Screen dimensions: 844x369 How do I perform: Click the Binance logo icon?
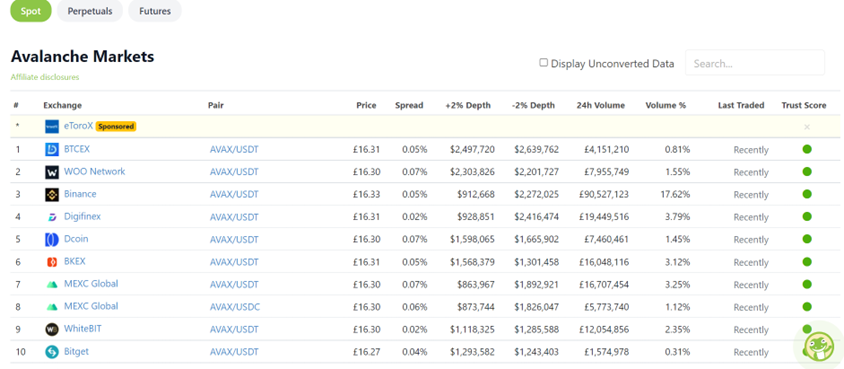point(52,195)
